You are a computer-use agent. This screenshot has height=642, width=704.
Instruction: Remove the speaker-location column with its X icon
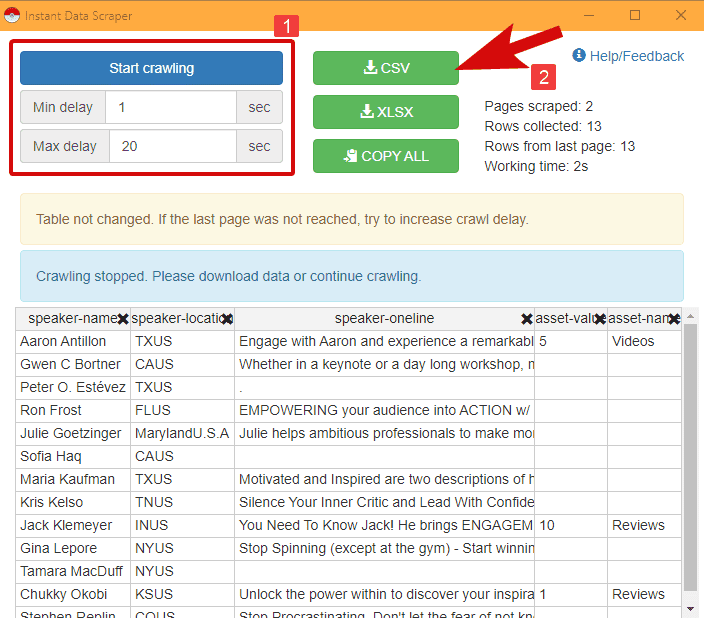[227, 319]
